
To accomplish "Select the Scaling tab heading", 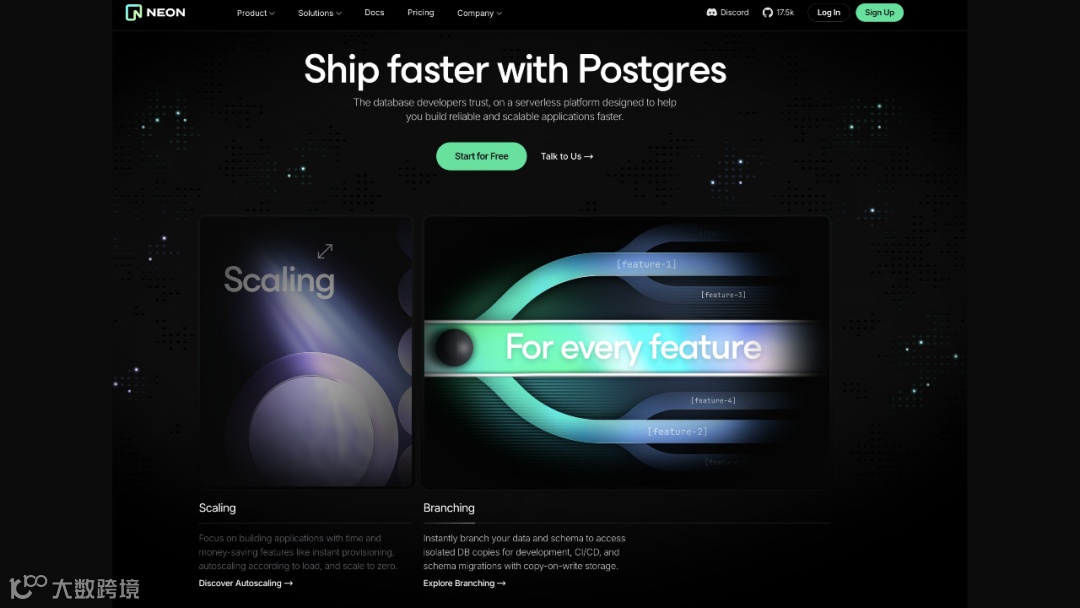I will [x=218, y=508].
